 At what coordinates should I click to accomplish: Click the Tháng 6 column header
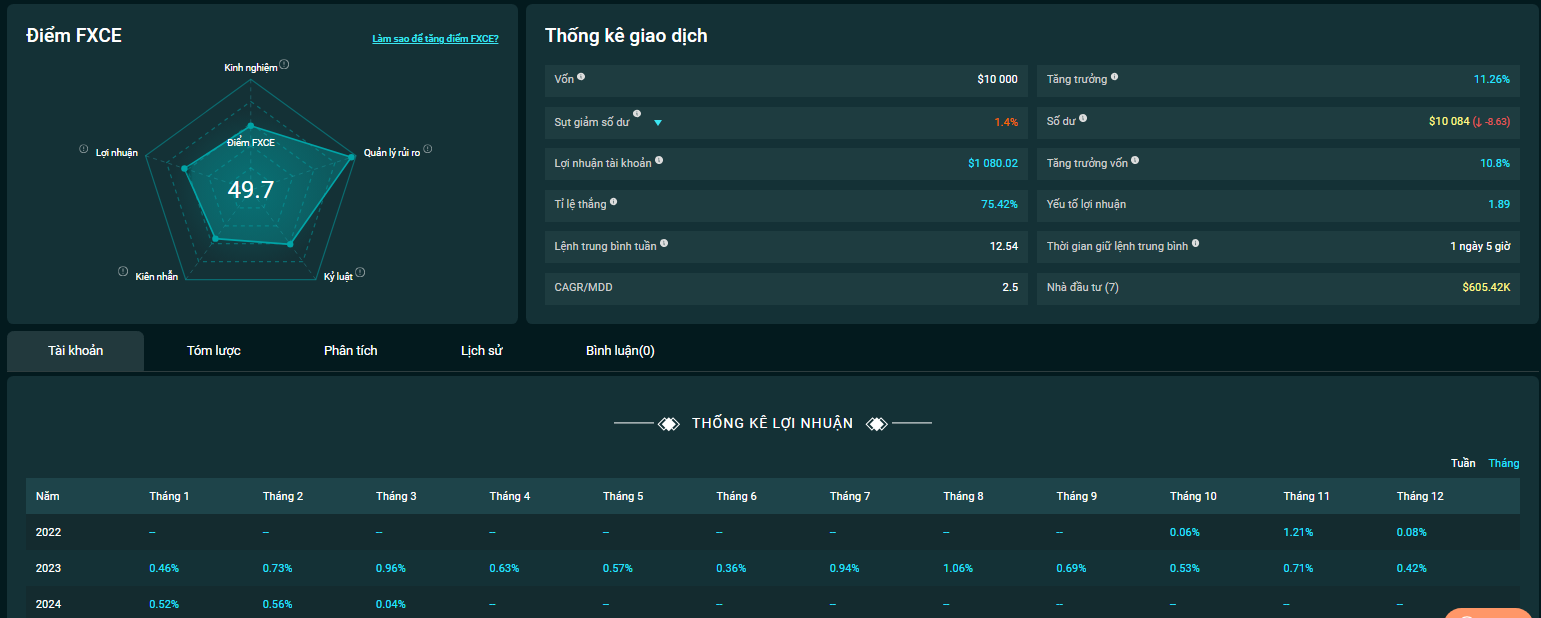736,496
